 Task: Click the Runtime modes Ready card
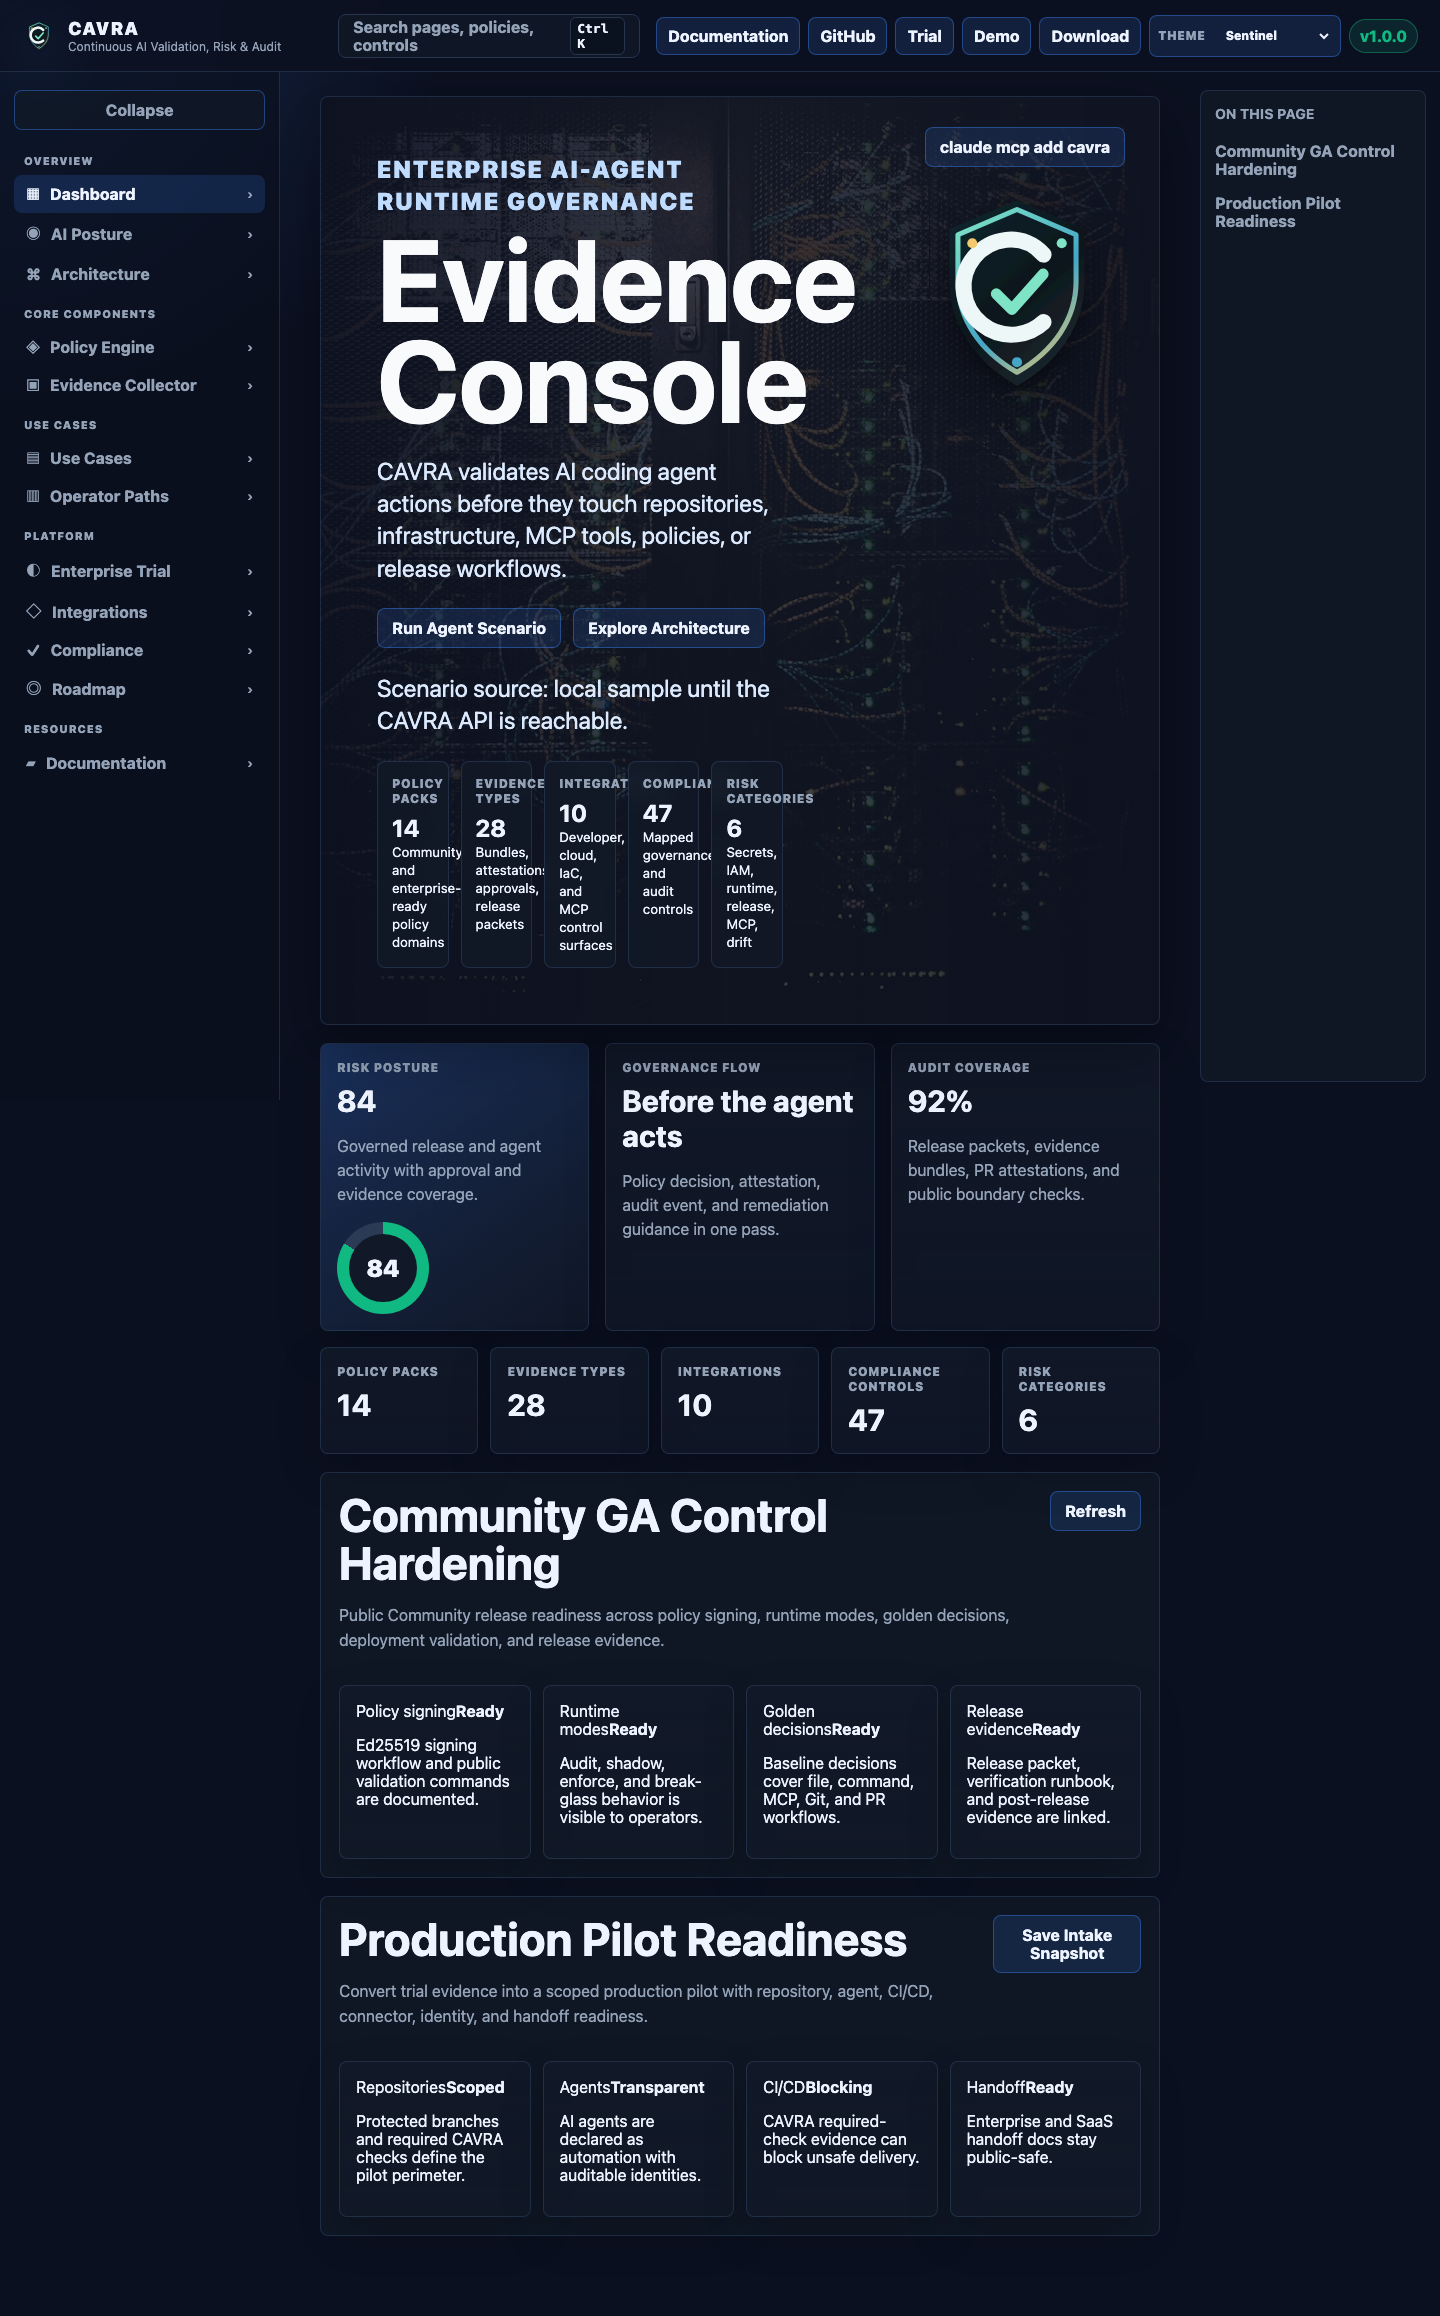(638, 1772)
